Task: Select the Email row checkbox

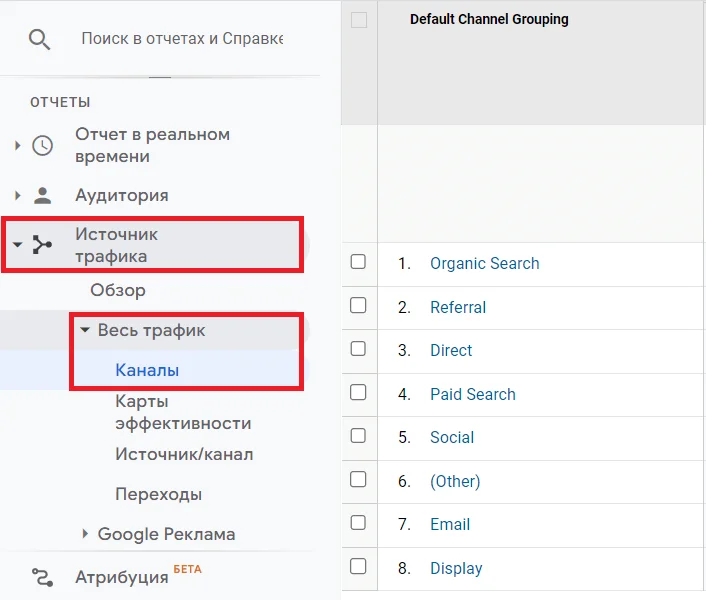Action: pyautogui.click(x=358, y=523)
